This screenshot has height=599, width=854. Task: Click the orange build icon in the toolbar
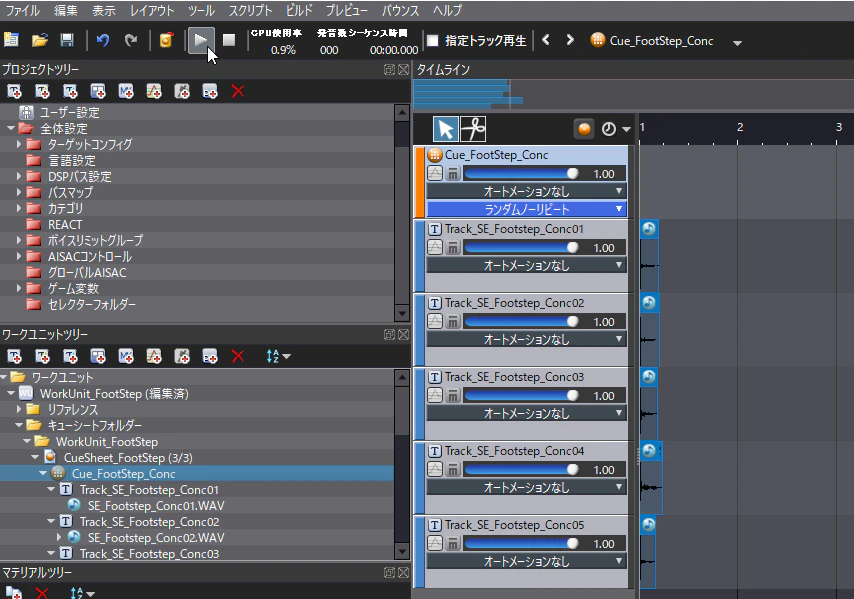(x=166, y=40)
